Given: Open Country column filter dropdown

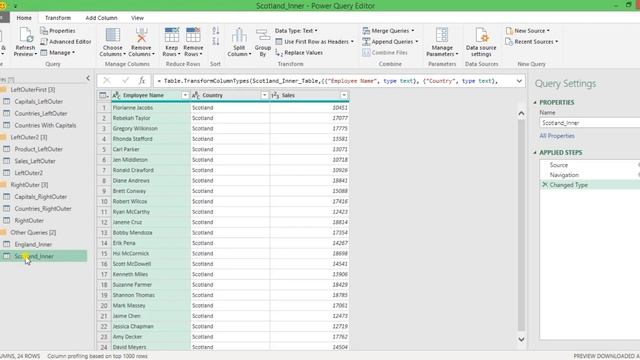Looking at the screenshot, I should pos(264,96).
